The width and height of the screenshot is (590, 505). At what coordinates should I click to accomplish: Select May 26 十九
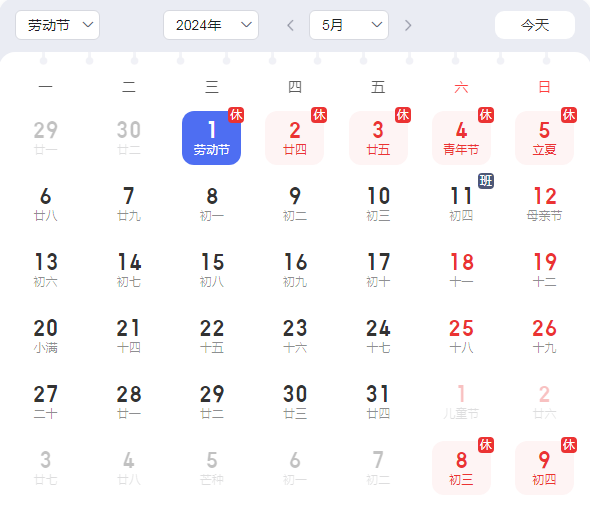coord(544,336)
